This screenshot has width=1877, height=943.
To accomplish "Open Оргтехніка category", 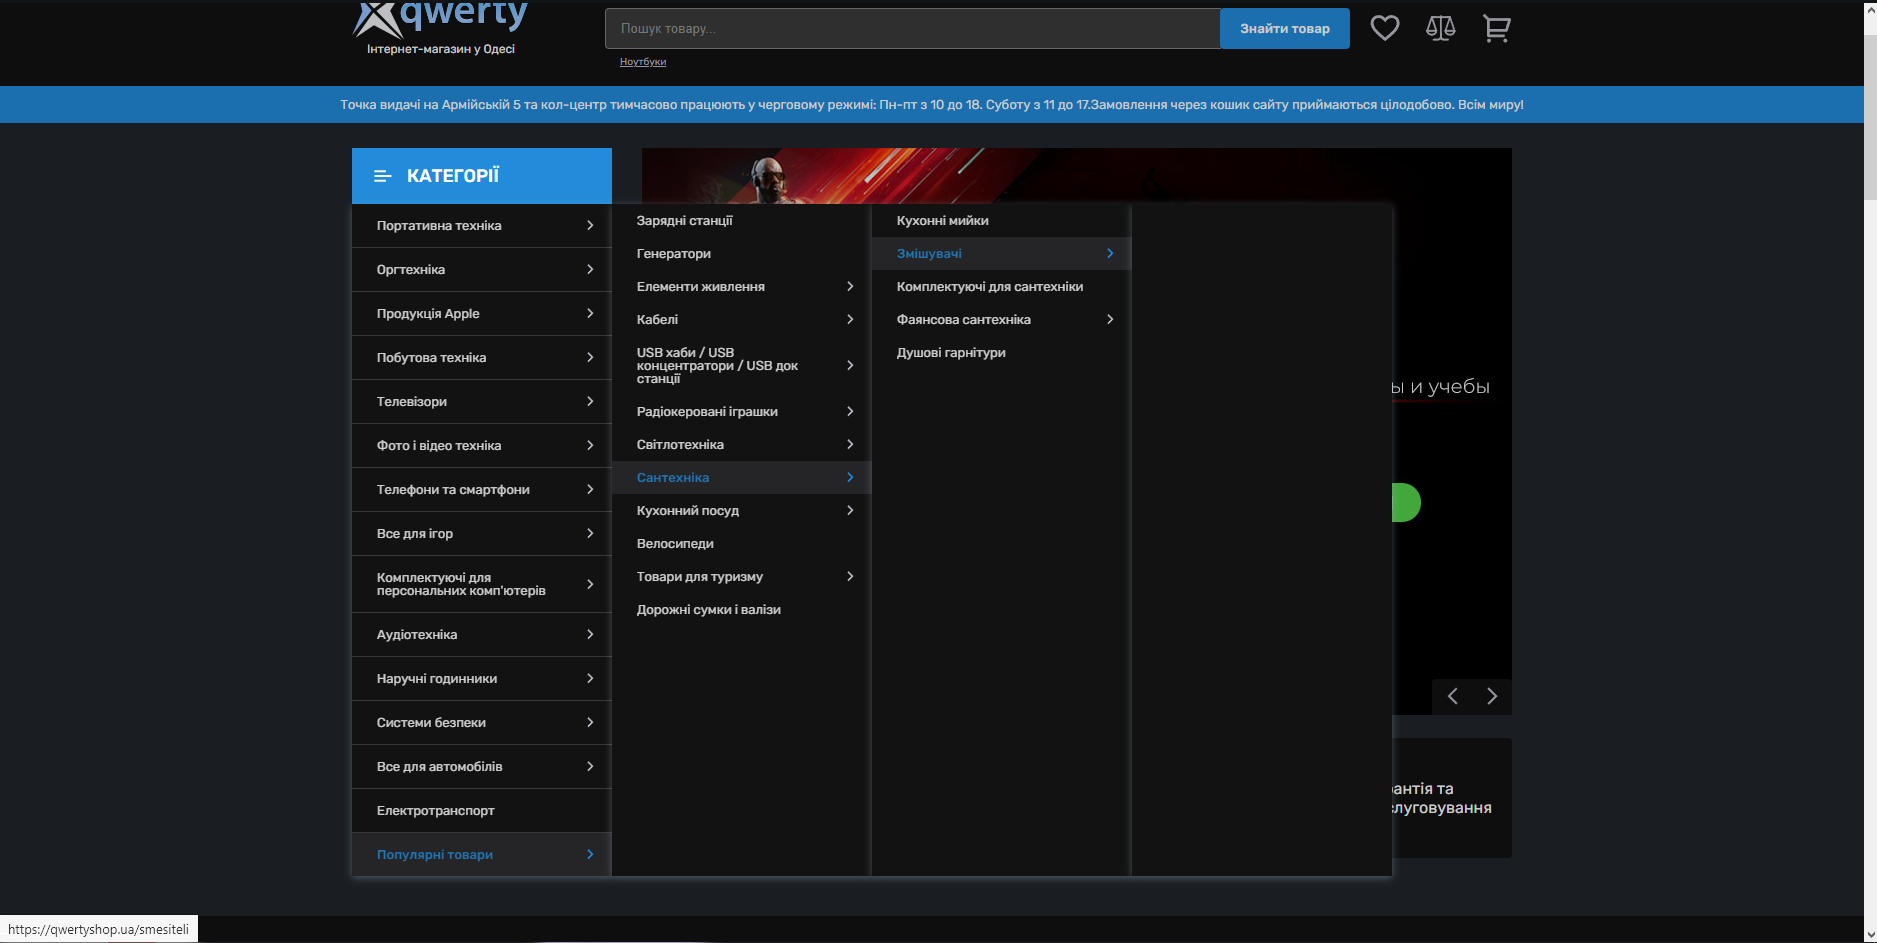I will pos(482,270).
